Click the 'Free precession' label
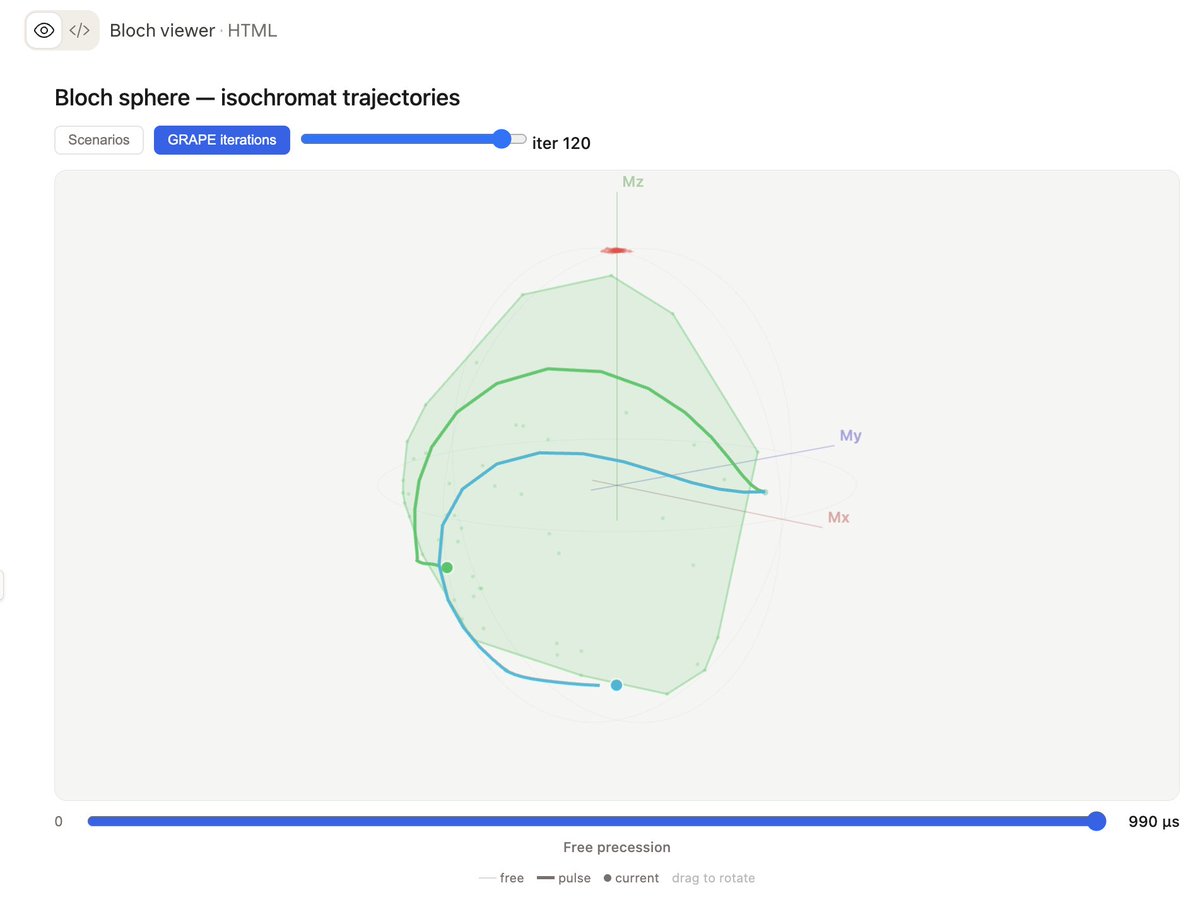The width and height of the screenshot is (1200, 919). pos(617,847)
